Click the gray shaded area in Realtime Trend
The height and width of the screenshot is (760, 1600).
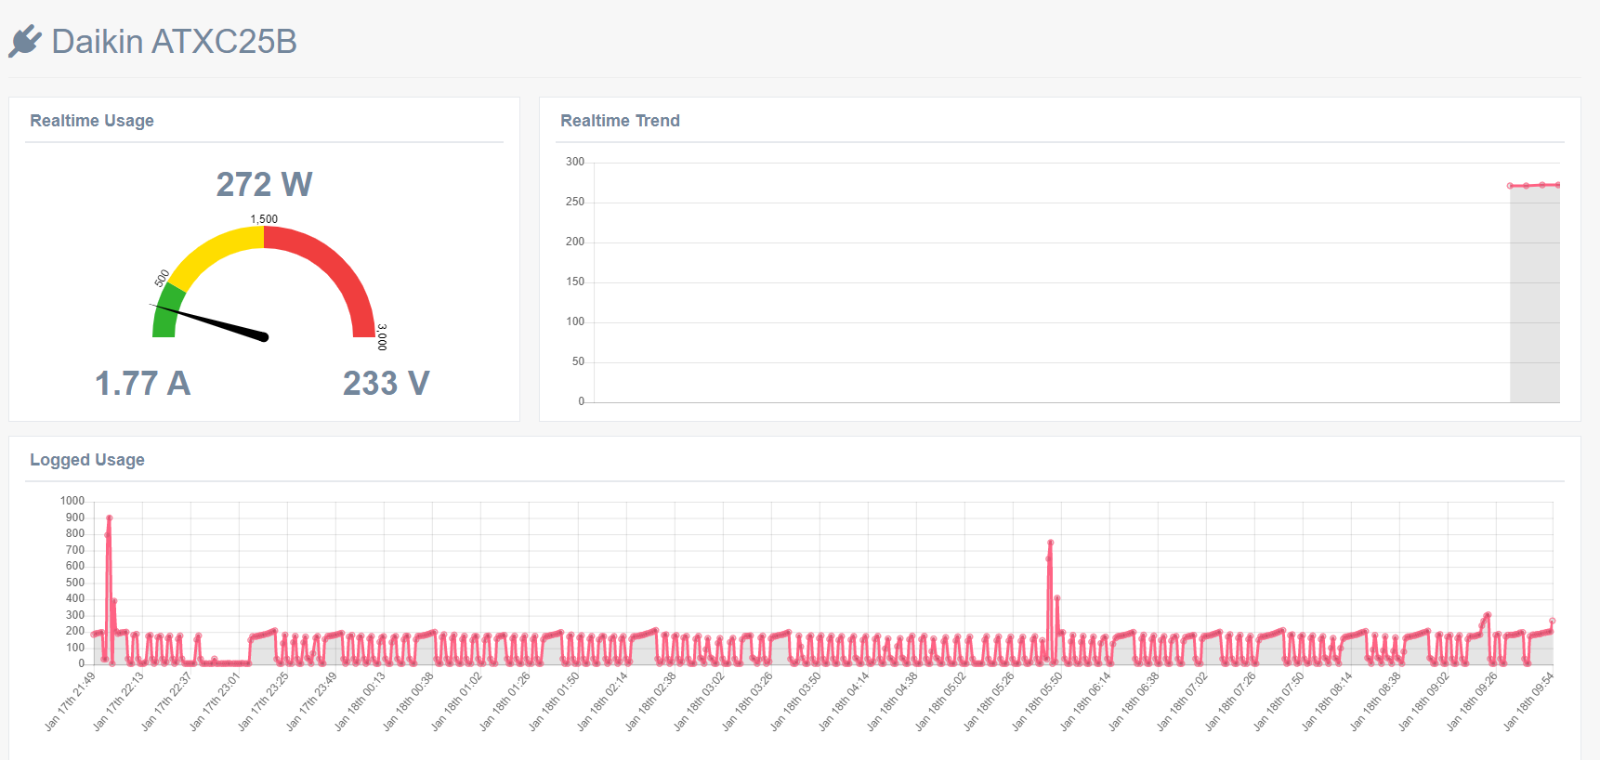point(1534,300)
